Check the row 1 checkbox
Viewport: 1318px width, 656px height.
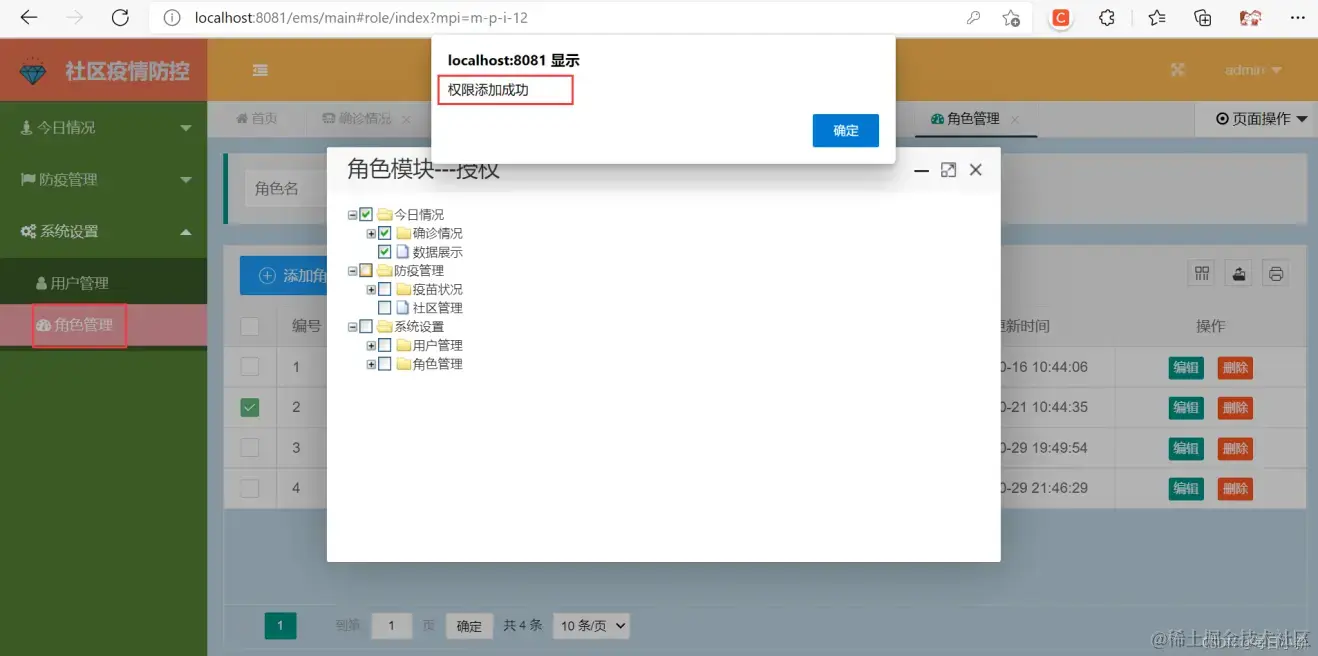pos(250,367)
